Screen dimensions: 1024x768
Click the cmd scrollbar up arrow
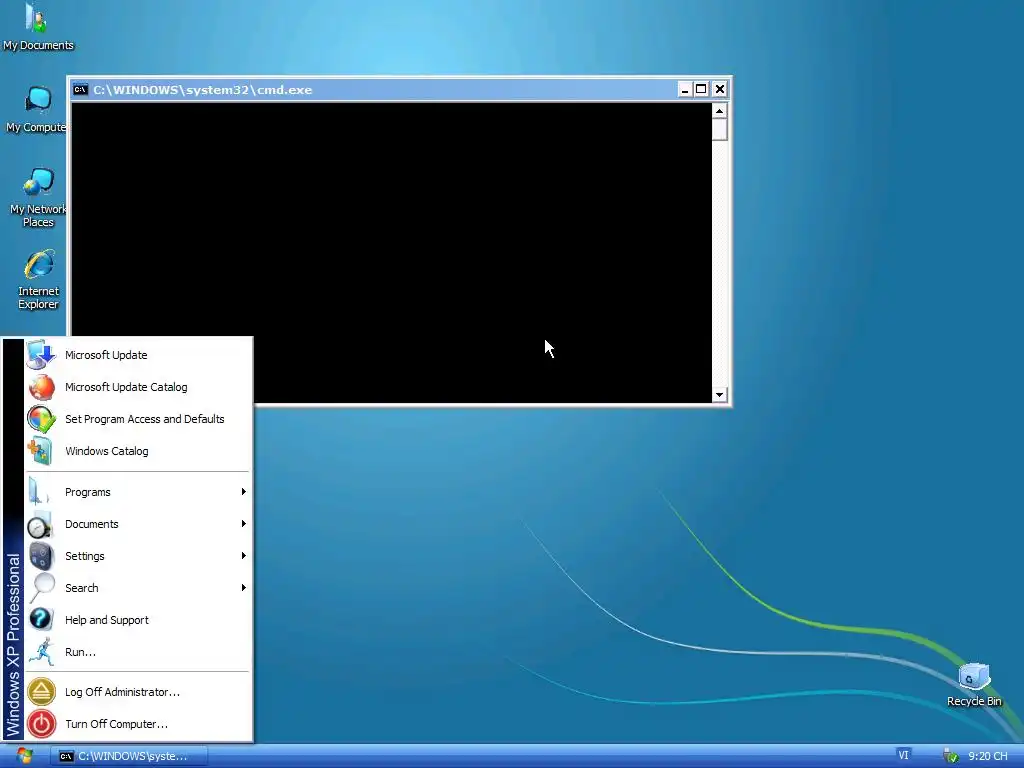pos(720,110)
